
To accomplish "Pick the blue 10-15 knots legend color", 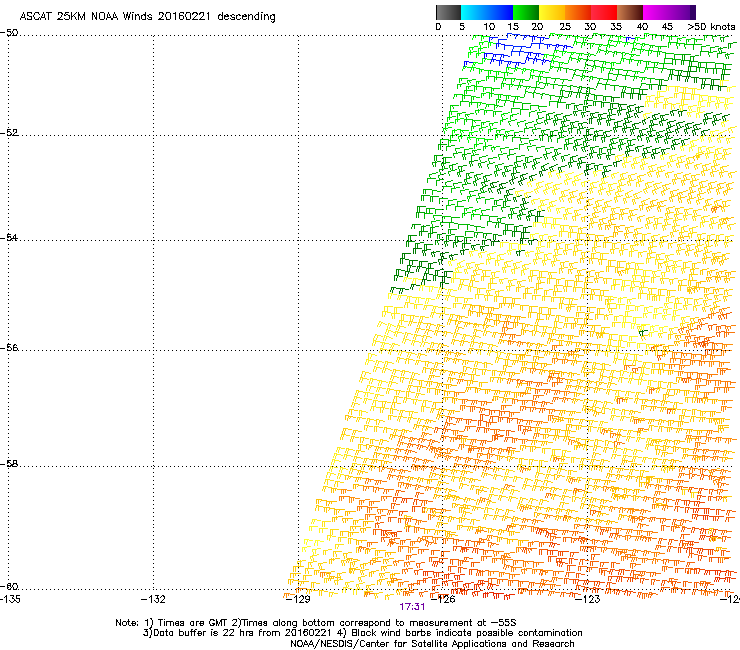I will point(500,12).
